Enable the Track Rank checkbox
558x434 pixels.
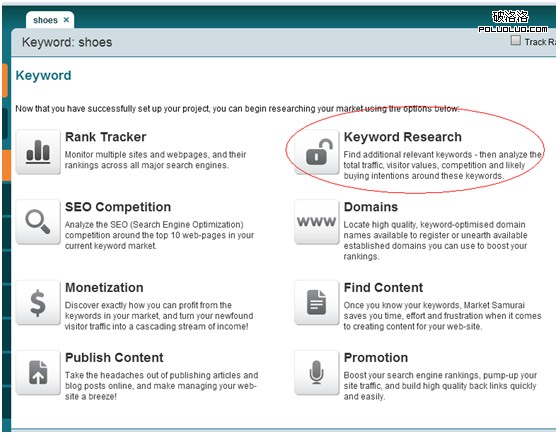pos(515,41)
